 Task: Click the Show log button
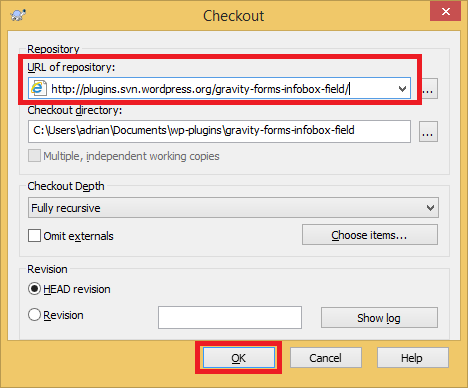tap(379, 318)
